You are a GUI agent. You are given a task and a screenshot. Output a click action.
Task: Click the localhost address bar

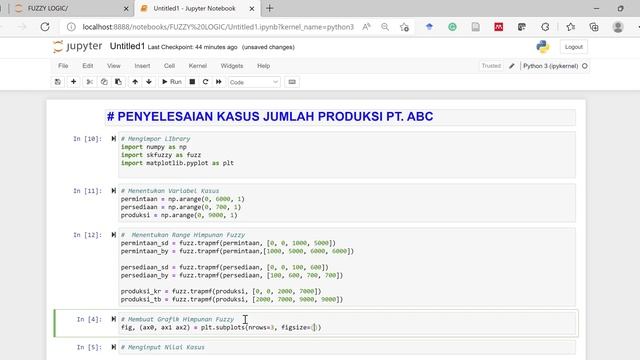pyautogui.click(x=218, y=27)
